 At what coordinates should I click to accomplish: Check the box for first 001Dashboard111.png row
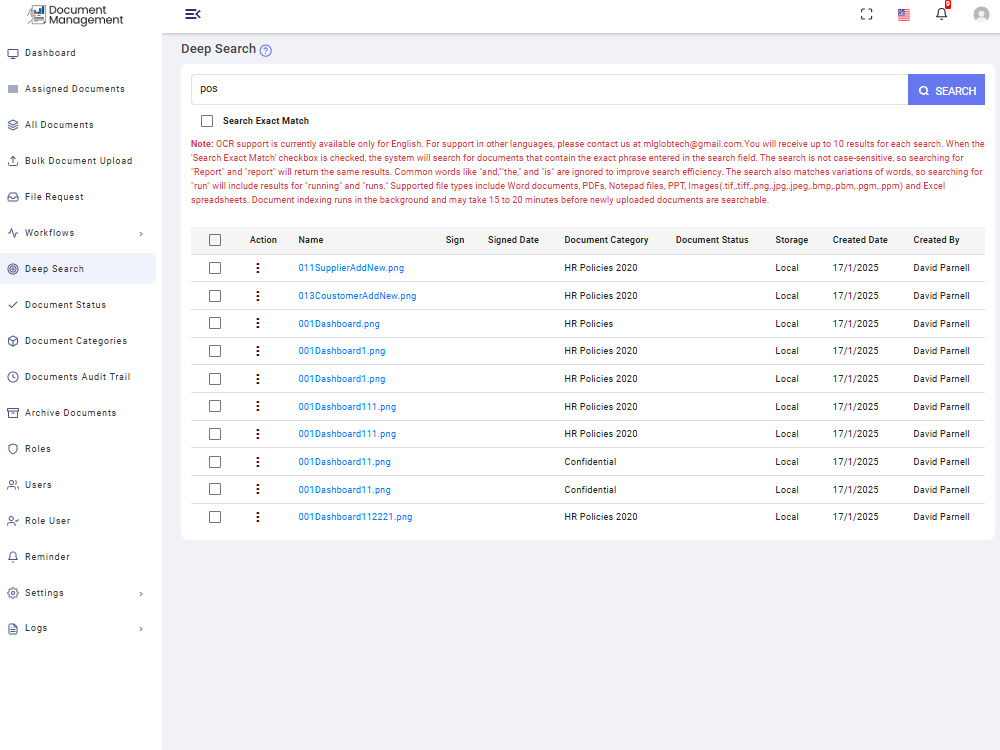[x=215, y=406]
